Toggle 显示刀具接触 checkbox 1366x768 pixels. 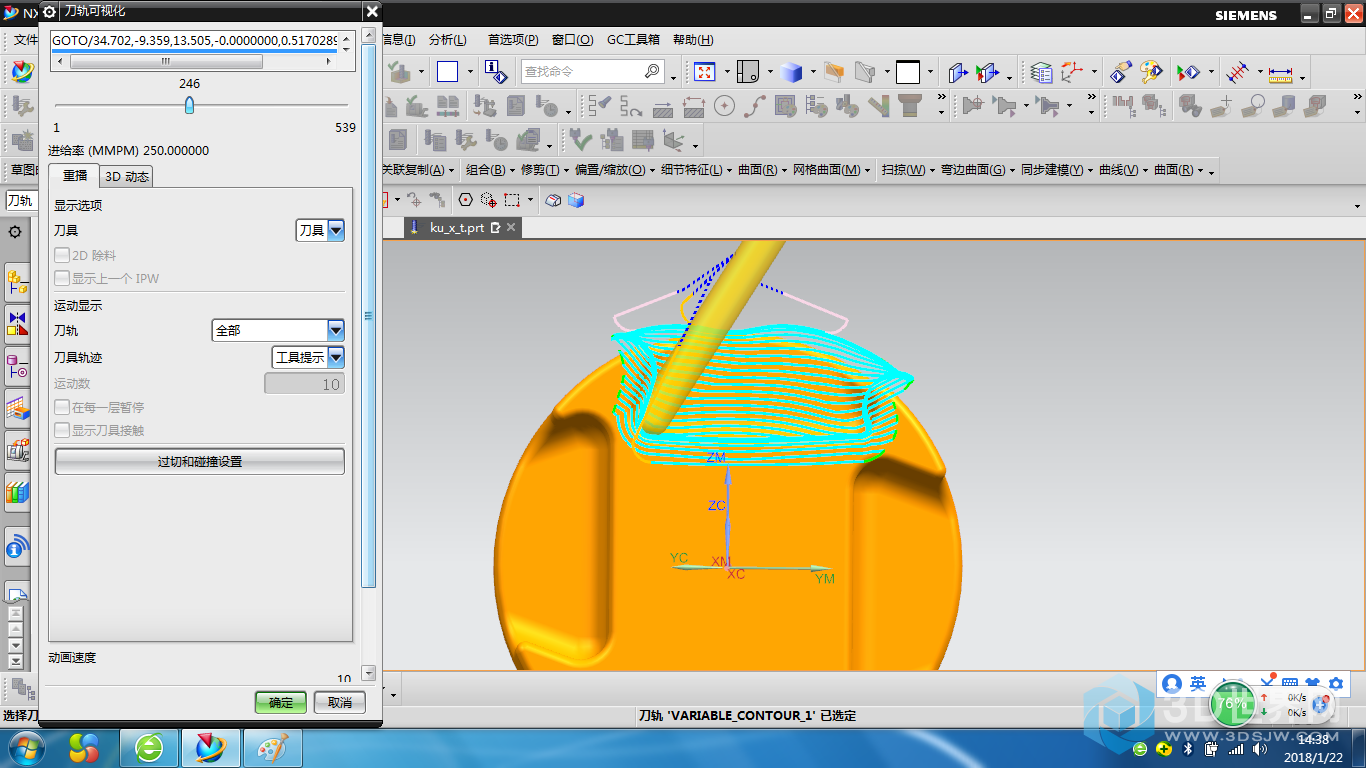(x=62, y=431)
